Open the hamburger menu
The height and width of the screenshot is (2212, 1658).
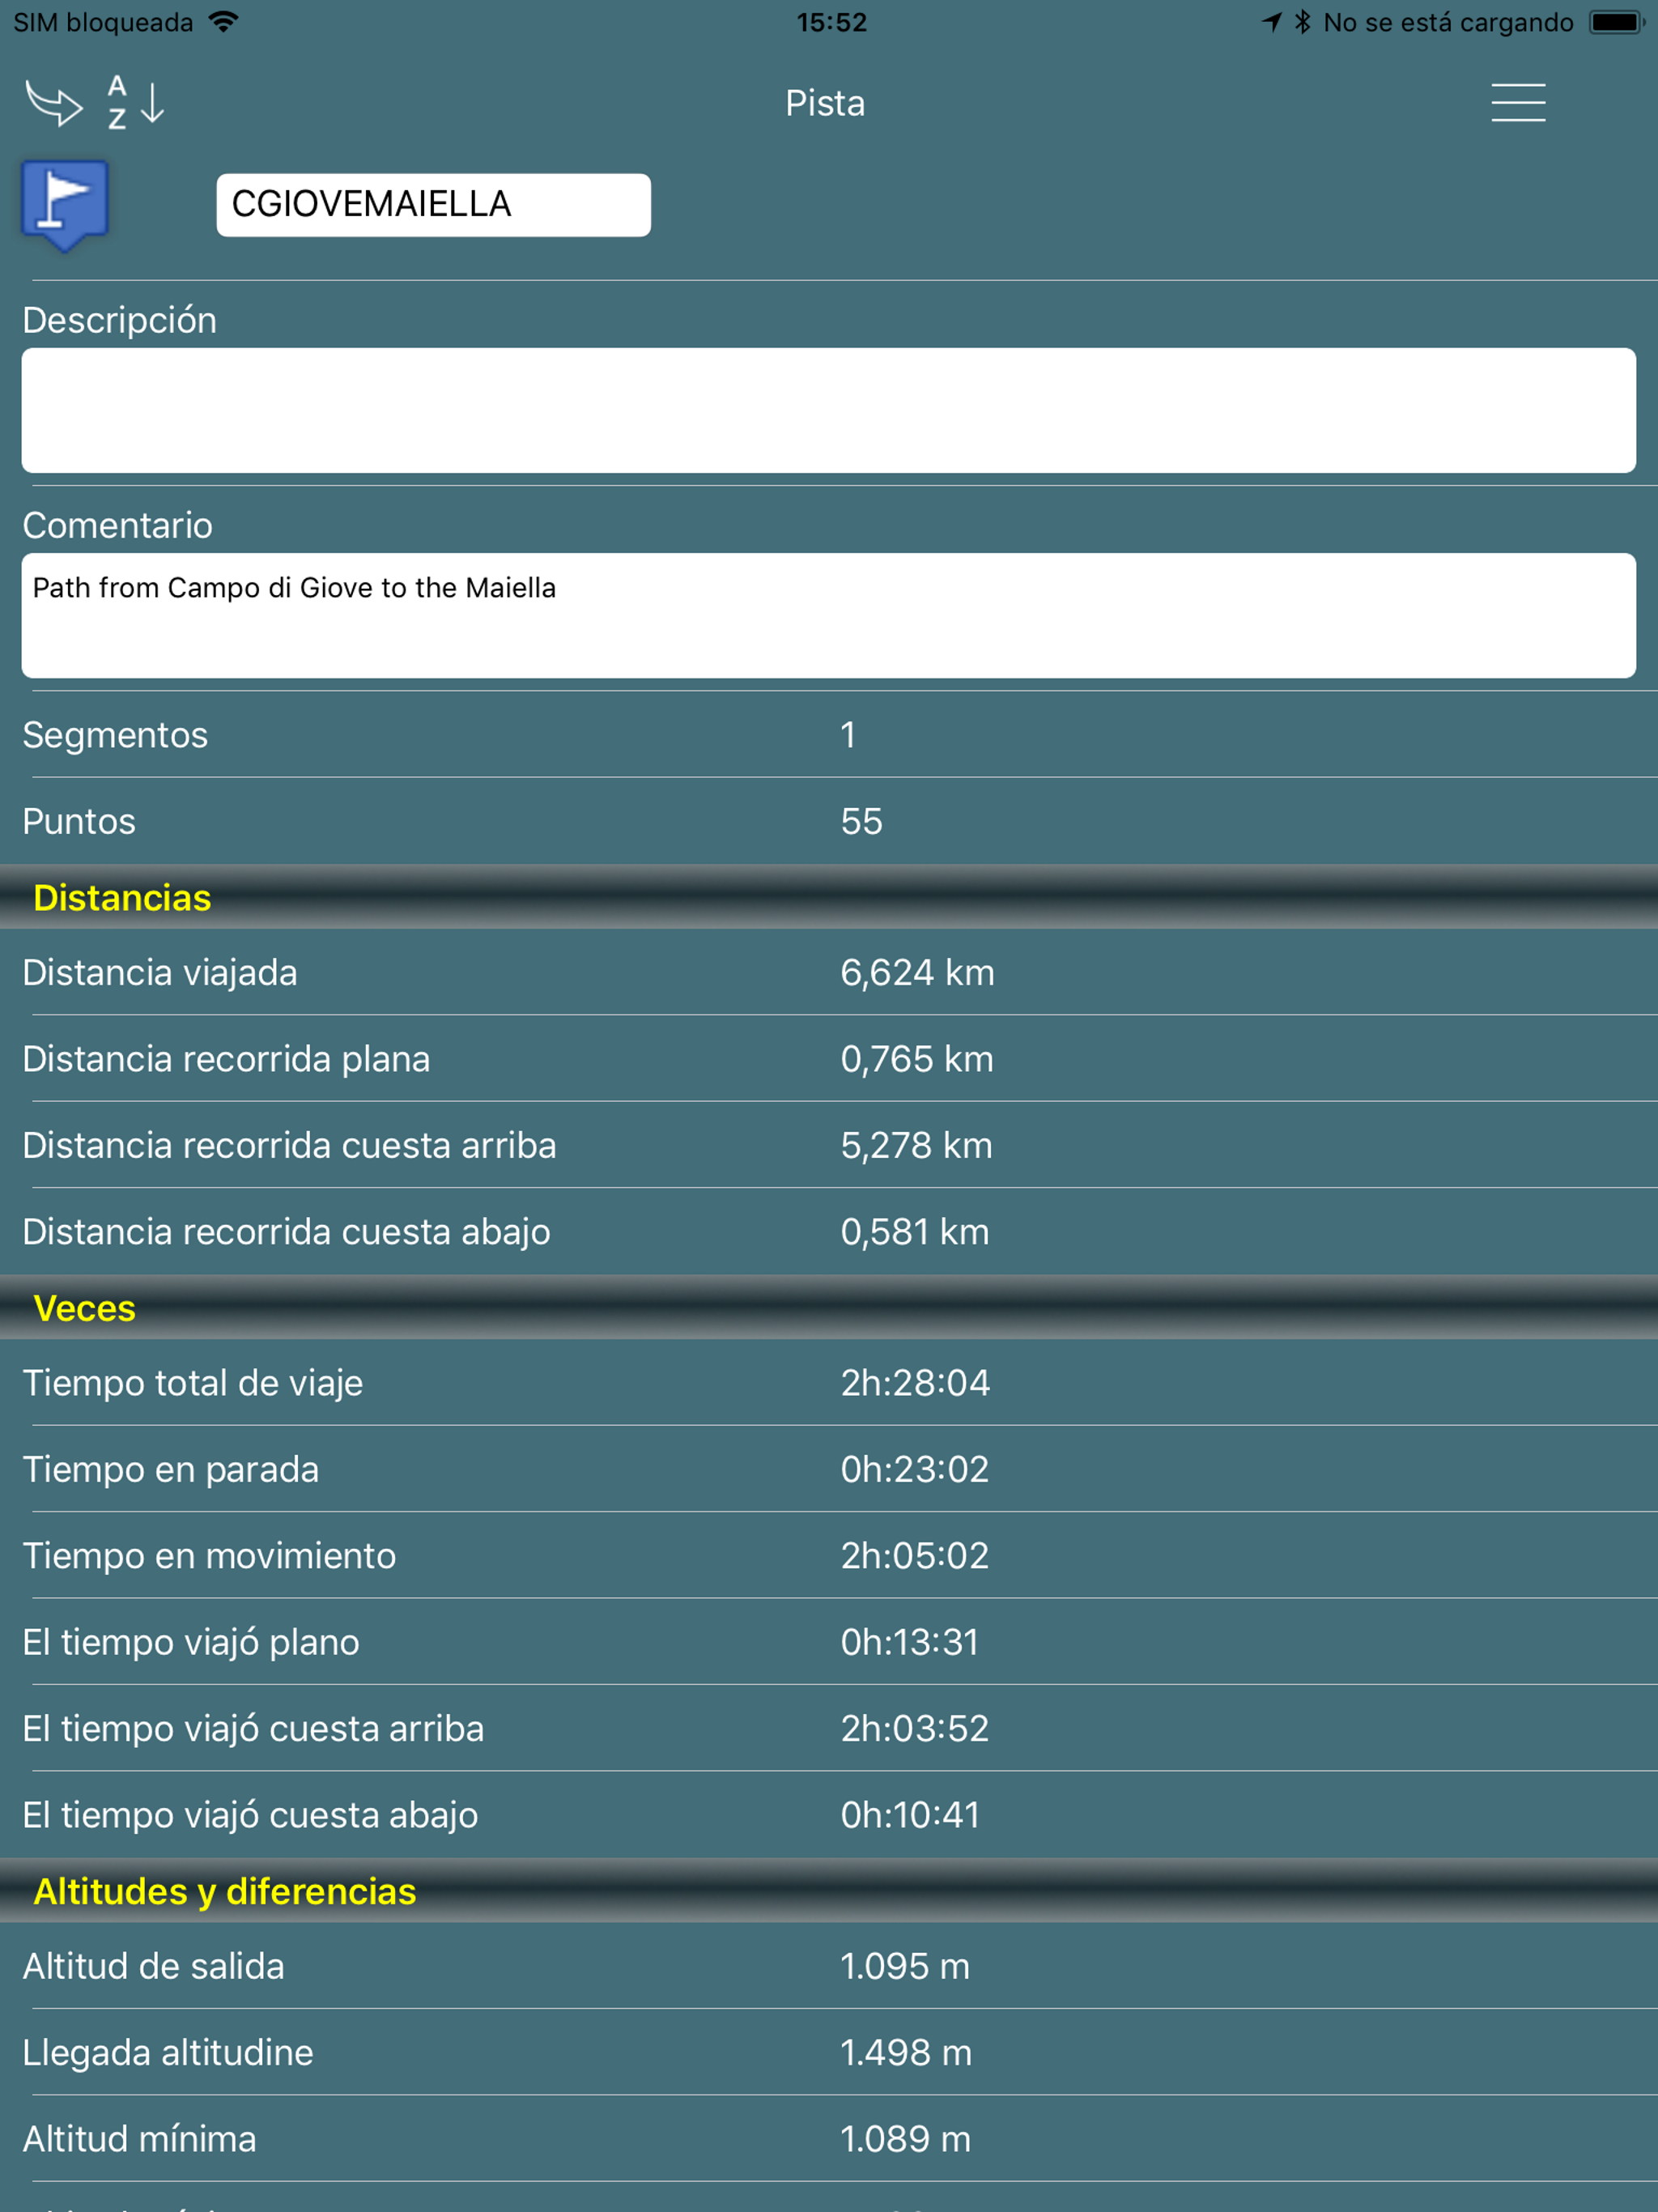tap(1517, 103)
